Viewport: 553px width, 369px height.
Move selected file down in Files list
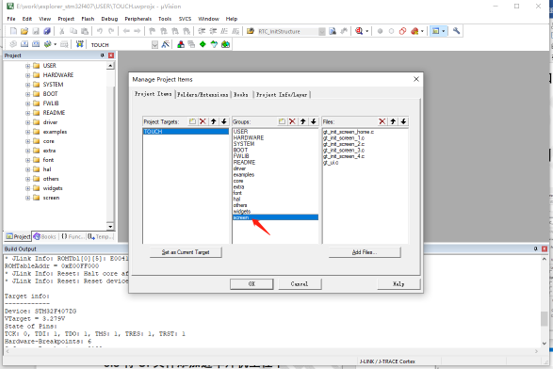(403, 121)
